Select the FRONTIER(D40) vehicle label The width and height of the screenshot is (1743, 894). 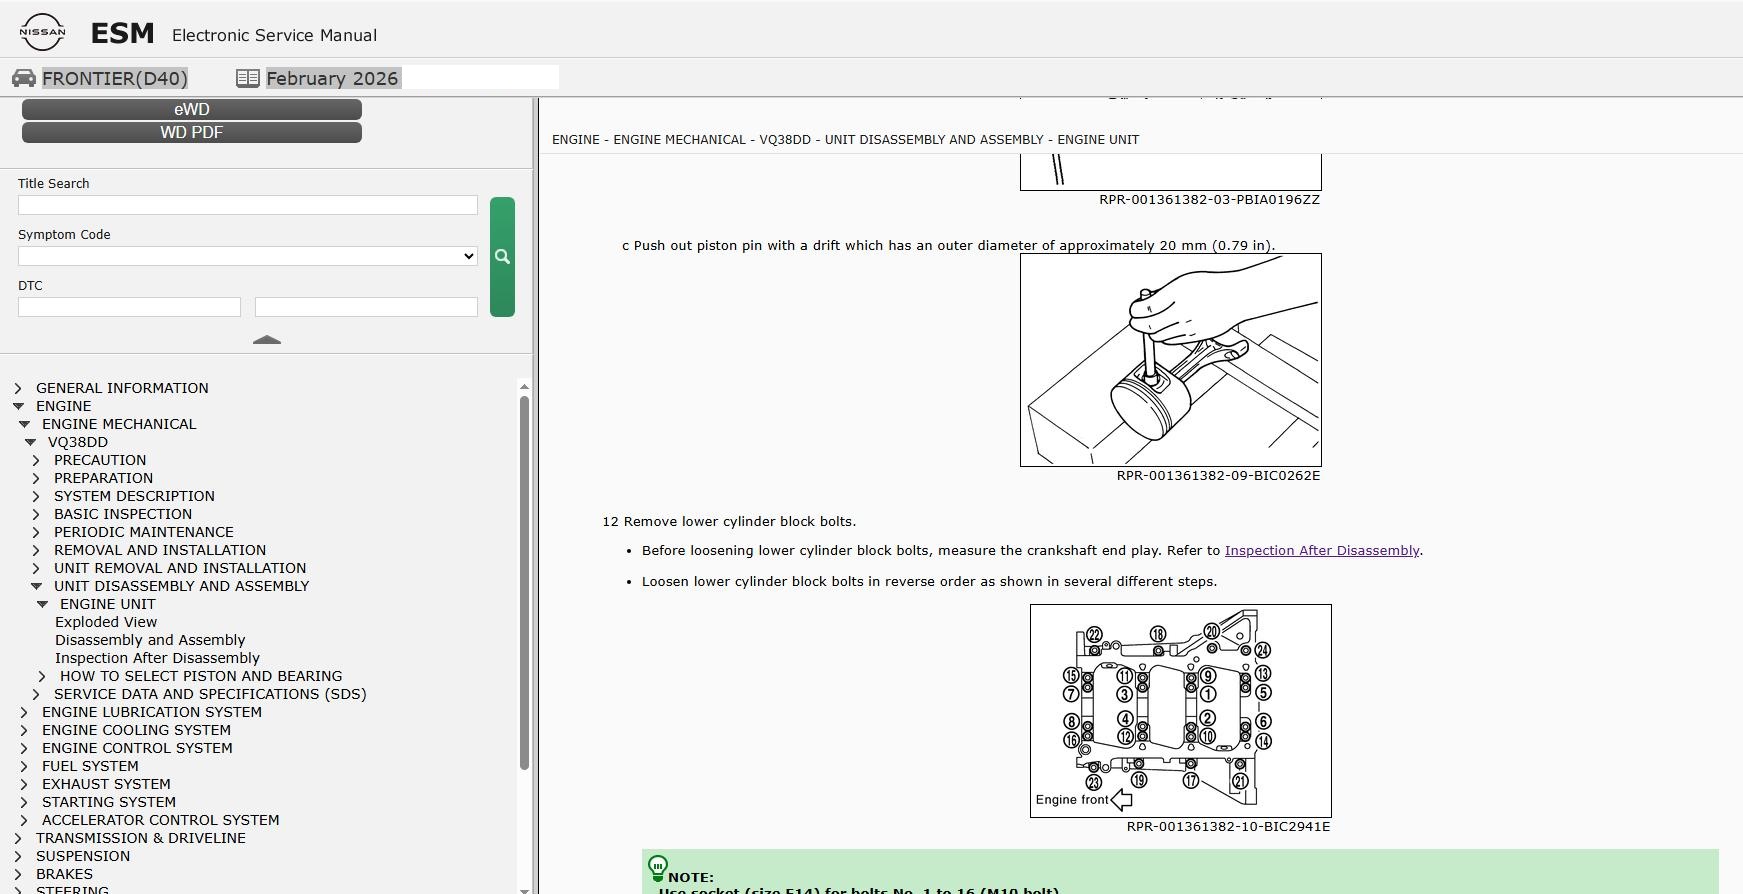[115, 78]
